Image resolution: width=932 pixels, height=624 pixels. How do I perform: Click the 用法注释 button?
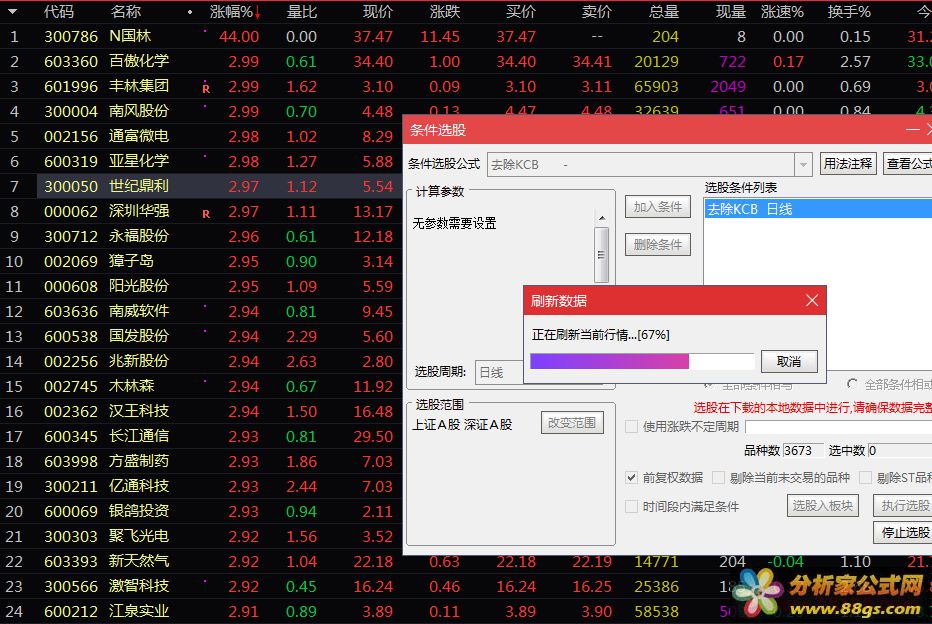coord(848,163)
